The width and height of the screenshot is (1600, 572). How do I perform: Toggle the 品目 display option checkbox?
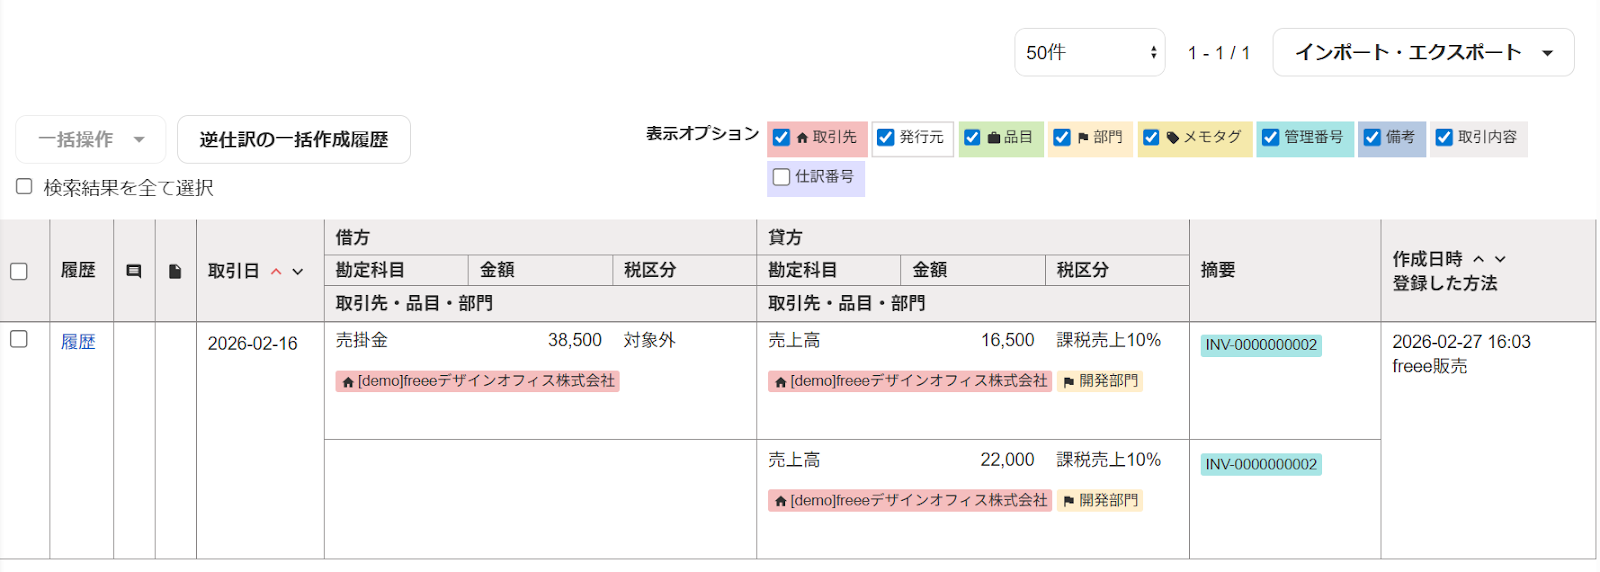click(972, 137)
